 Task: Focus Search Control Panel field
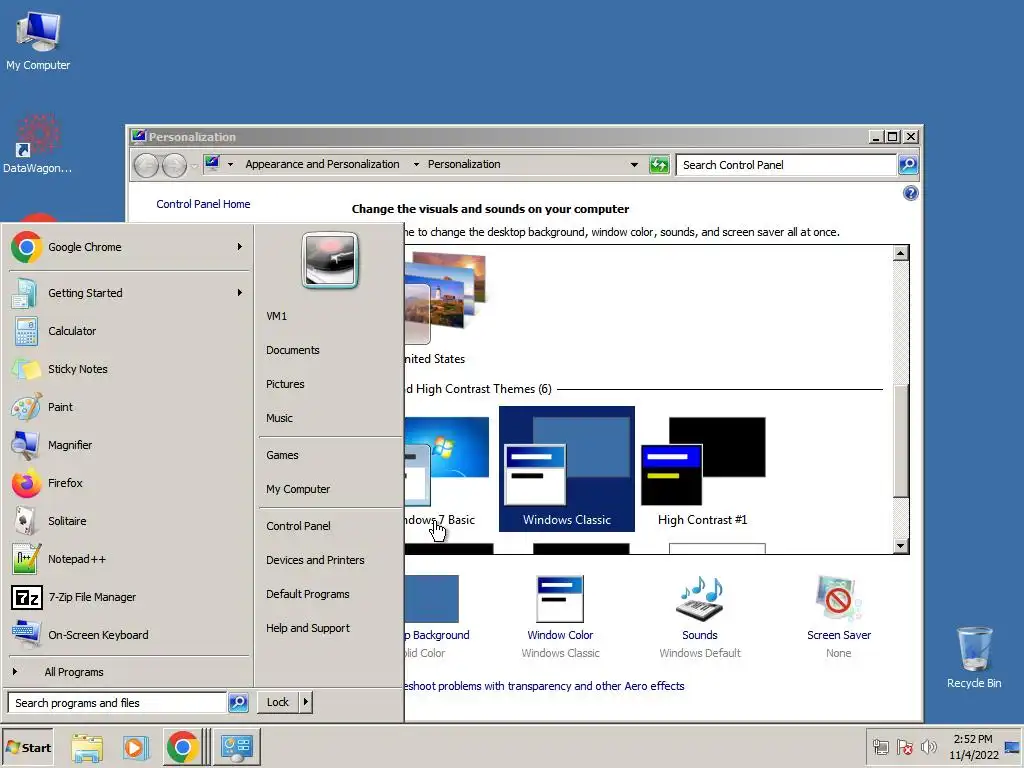786,165
